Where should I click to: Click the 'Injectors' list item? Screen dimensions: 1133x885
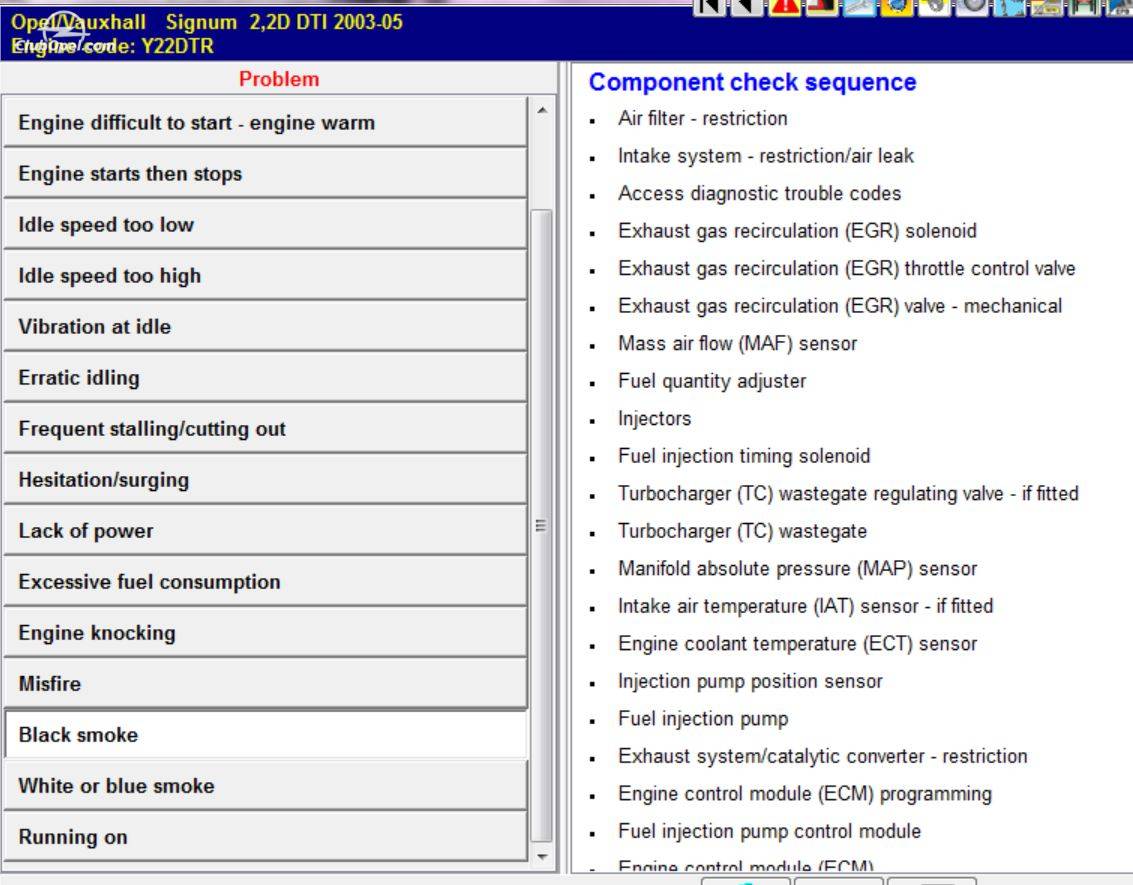pyautogui.click(x=655, y=419)
